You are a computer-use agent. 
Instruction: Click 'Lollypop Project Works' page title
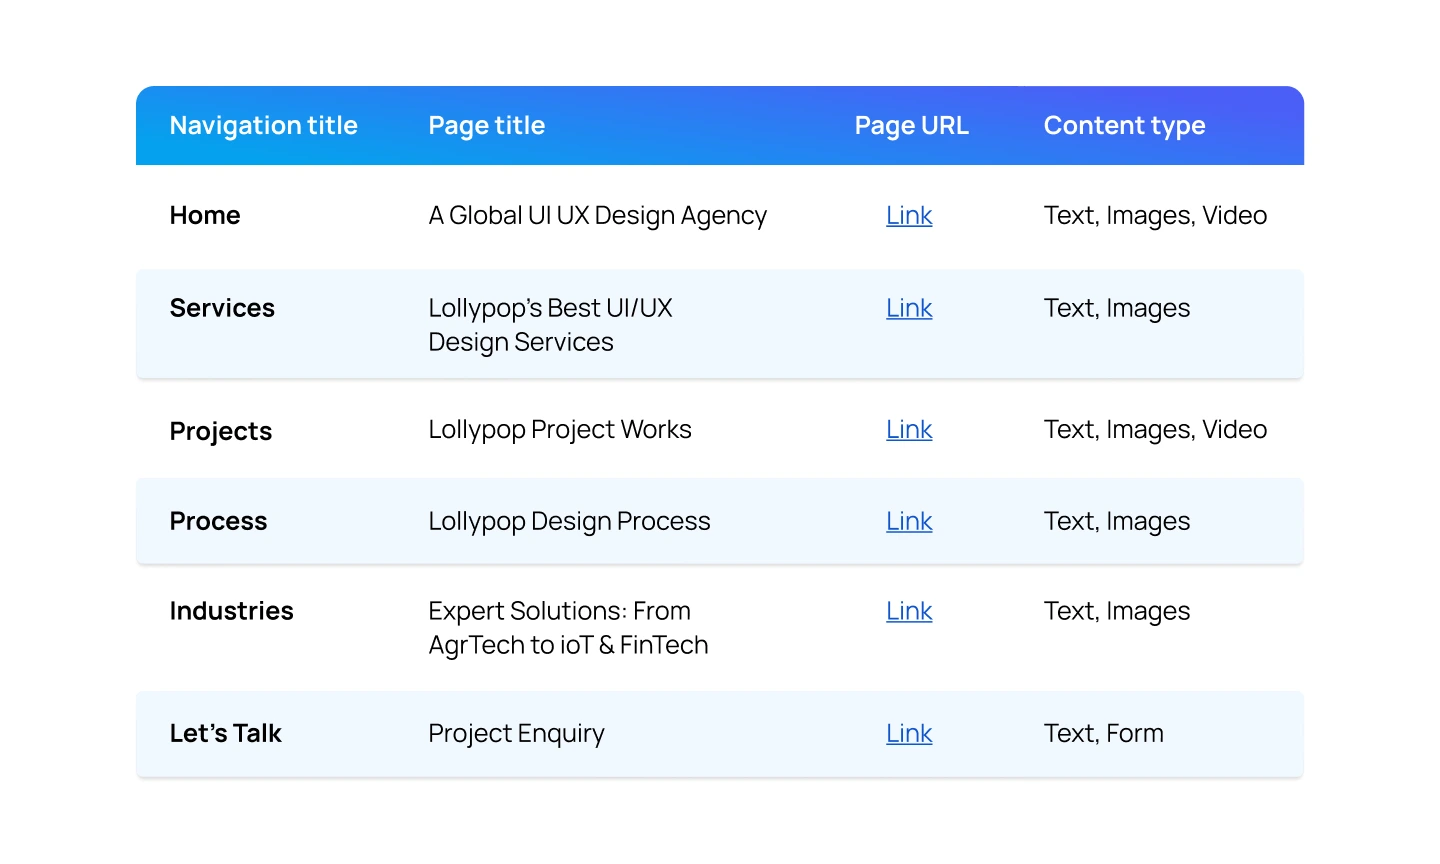[x=560, y=430]
